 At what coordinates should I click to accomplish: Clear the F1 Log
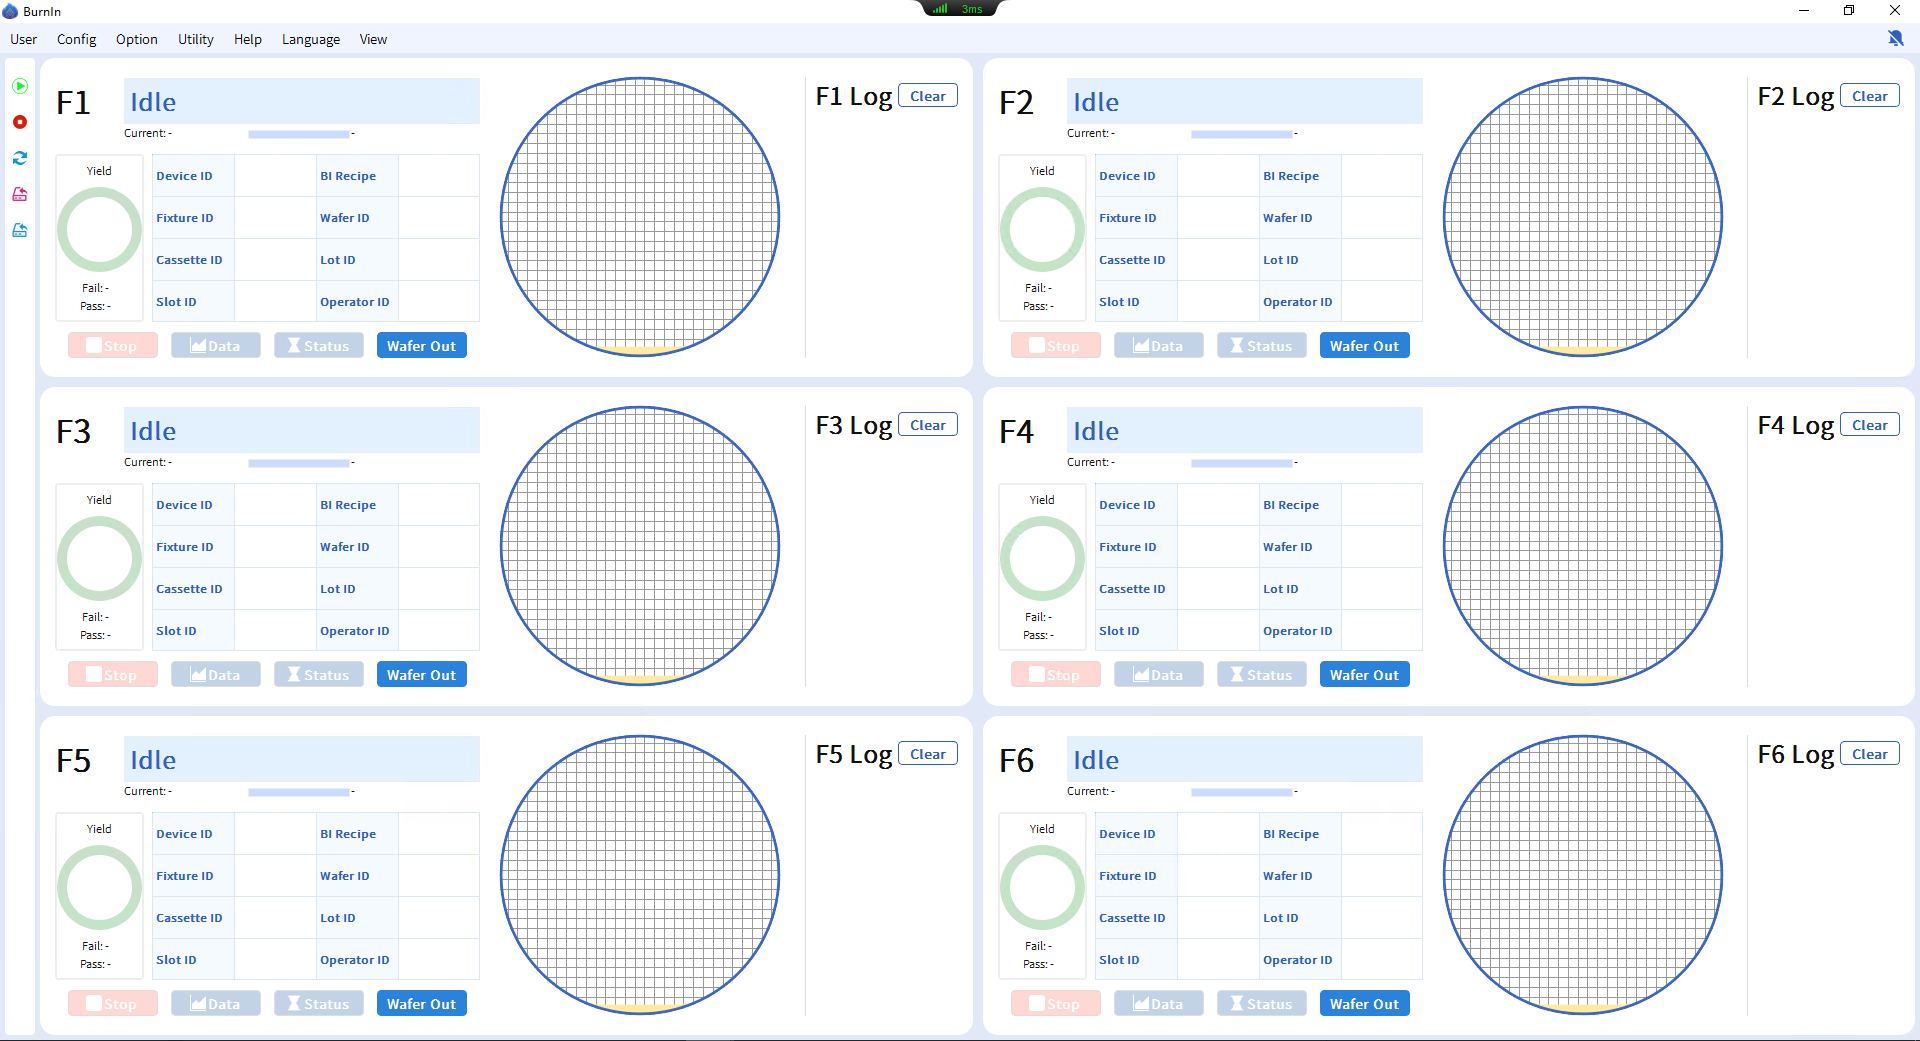pos(927,96)
